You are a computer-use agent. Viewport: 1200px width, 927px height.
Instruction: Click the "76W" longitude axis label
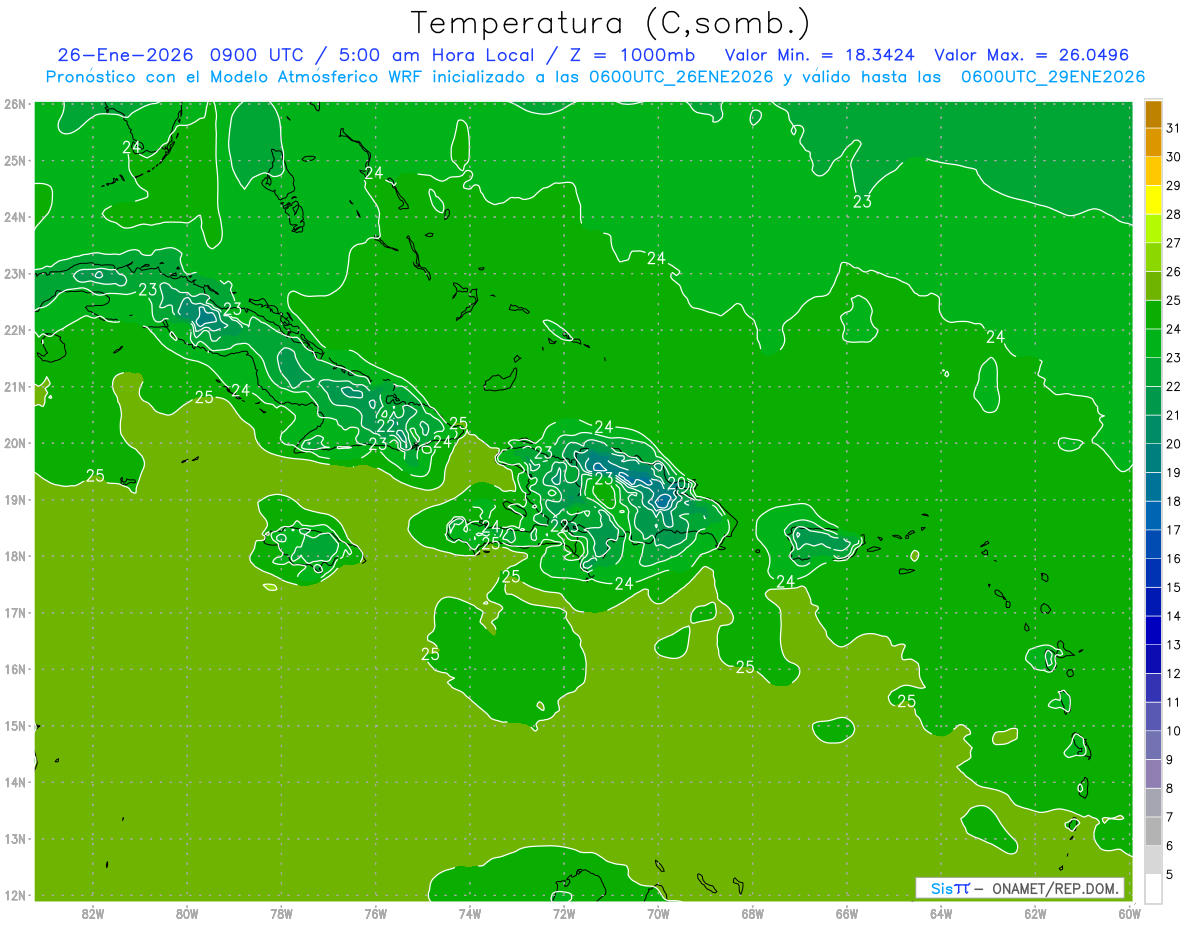pyautogui.click(x=375, y=913)
